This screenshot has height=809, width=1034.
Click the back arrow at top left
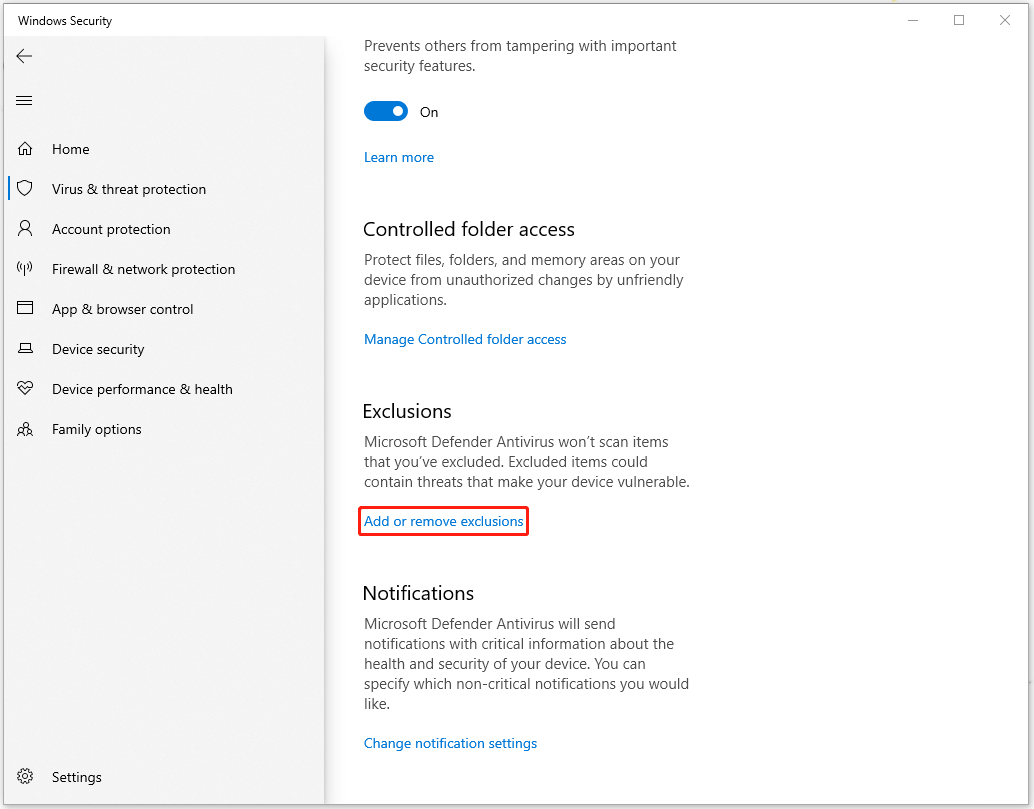(24, 56)
